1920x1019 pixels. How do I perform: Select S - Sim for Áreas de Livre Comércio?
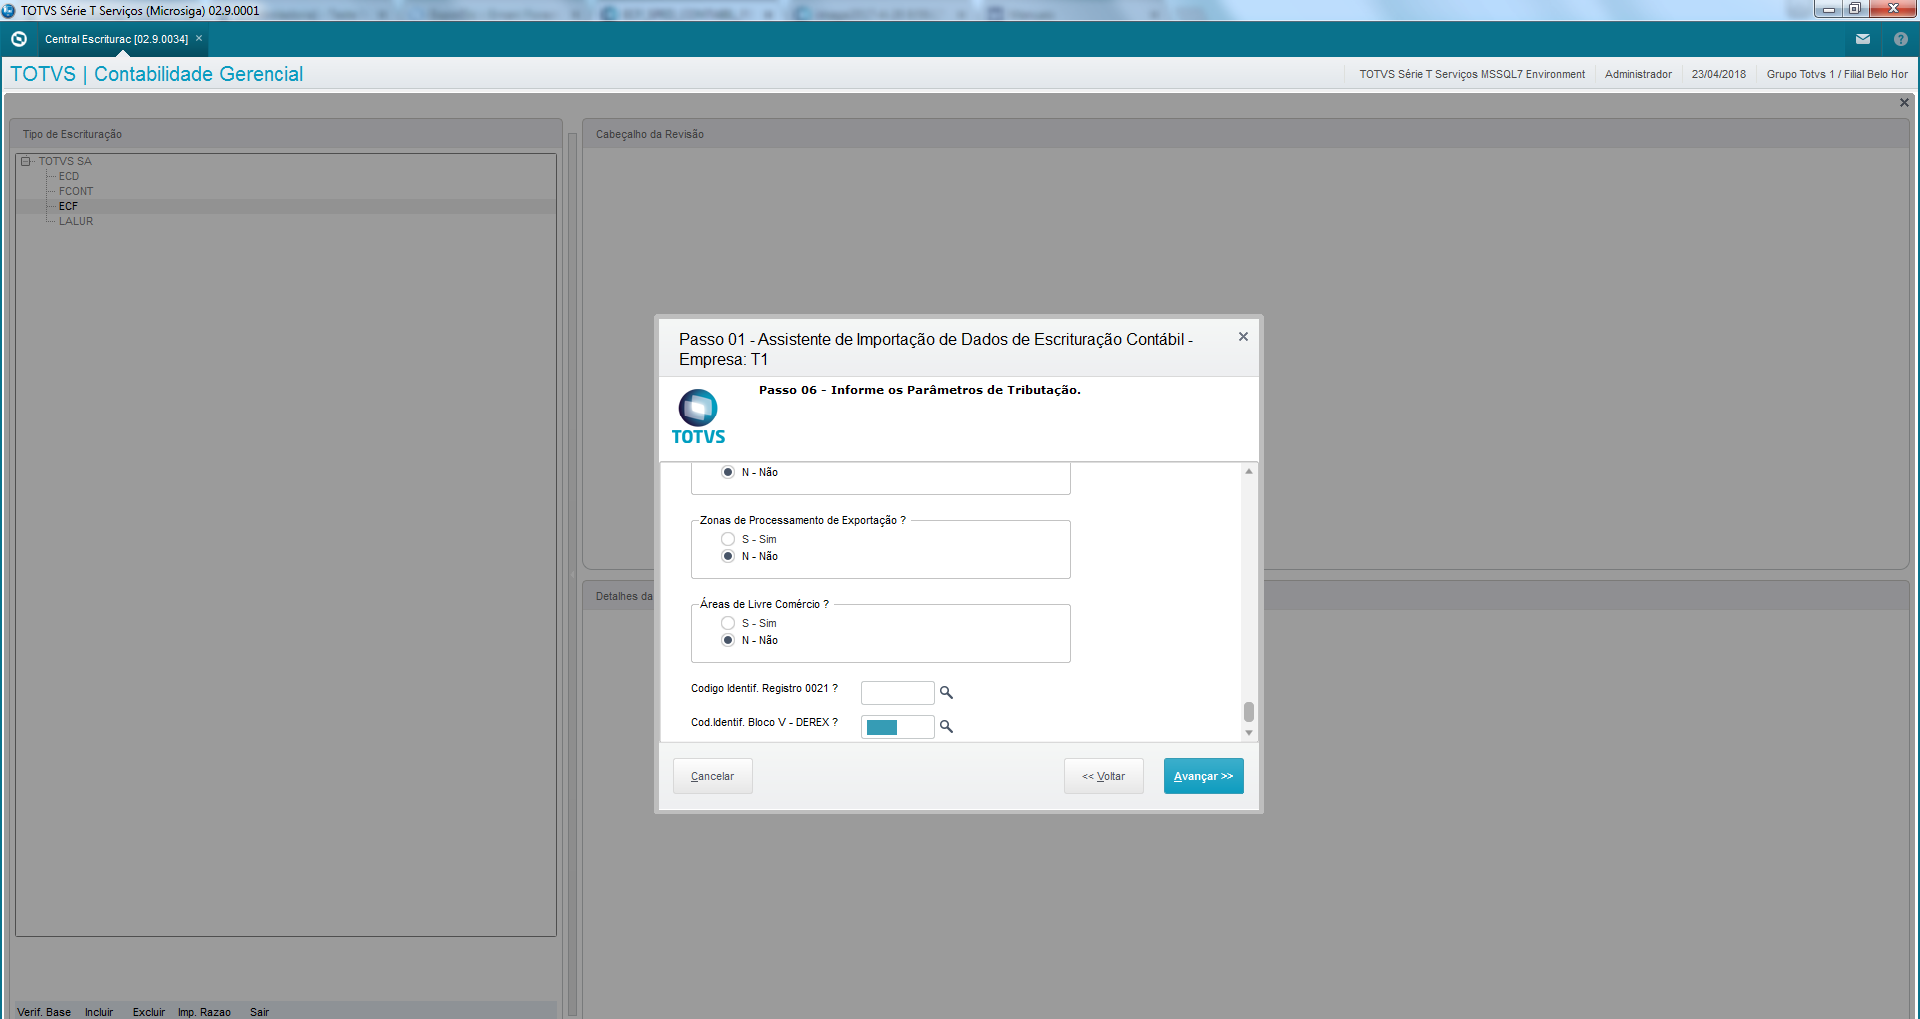tap(728, 623)
